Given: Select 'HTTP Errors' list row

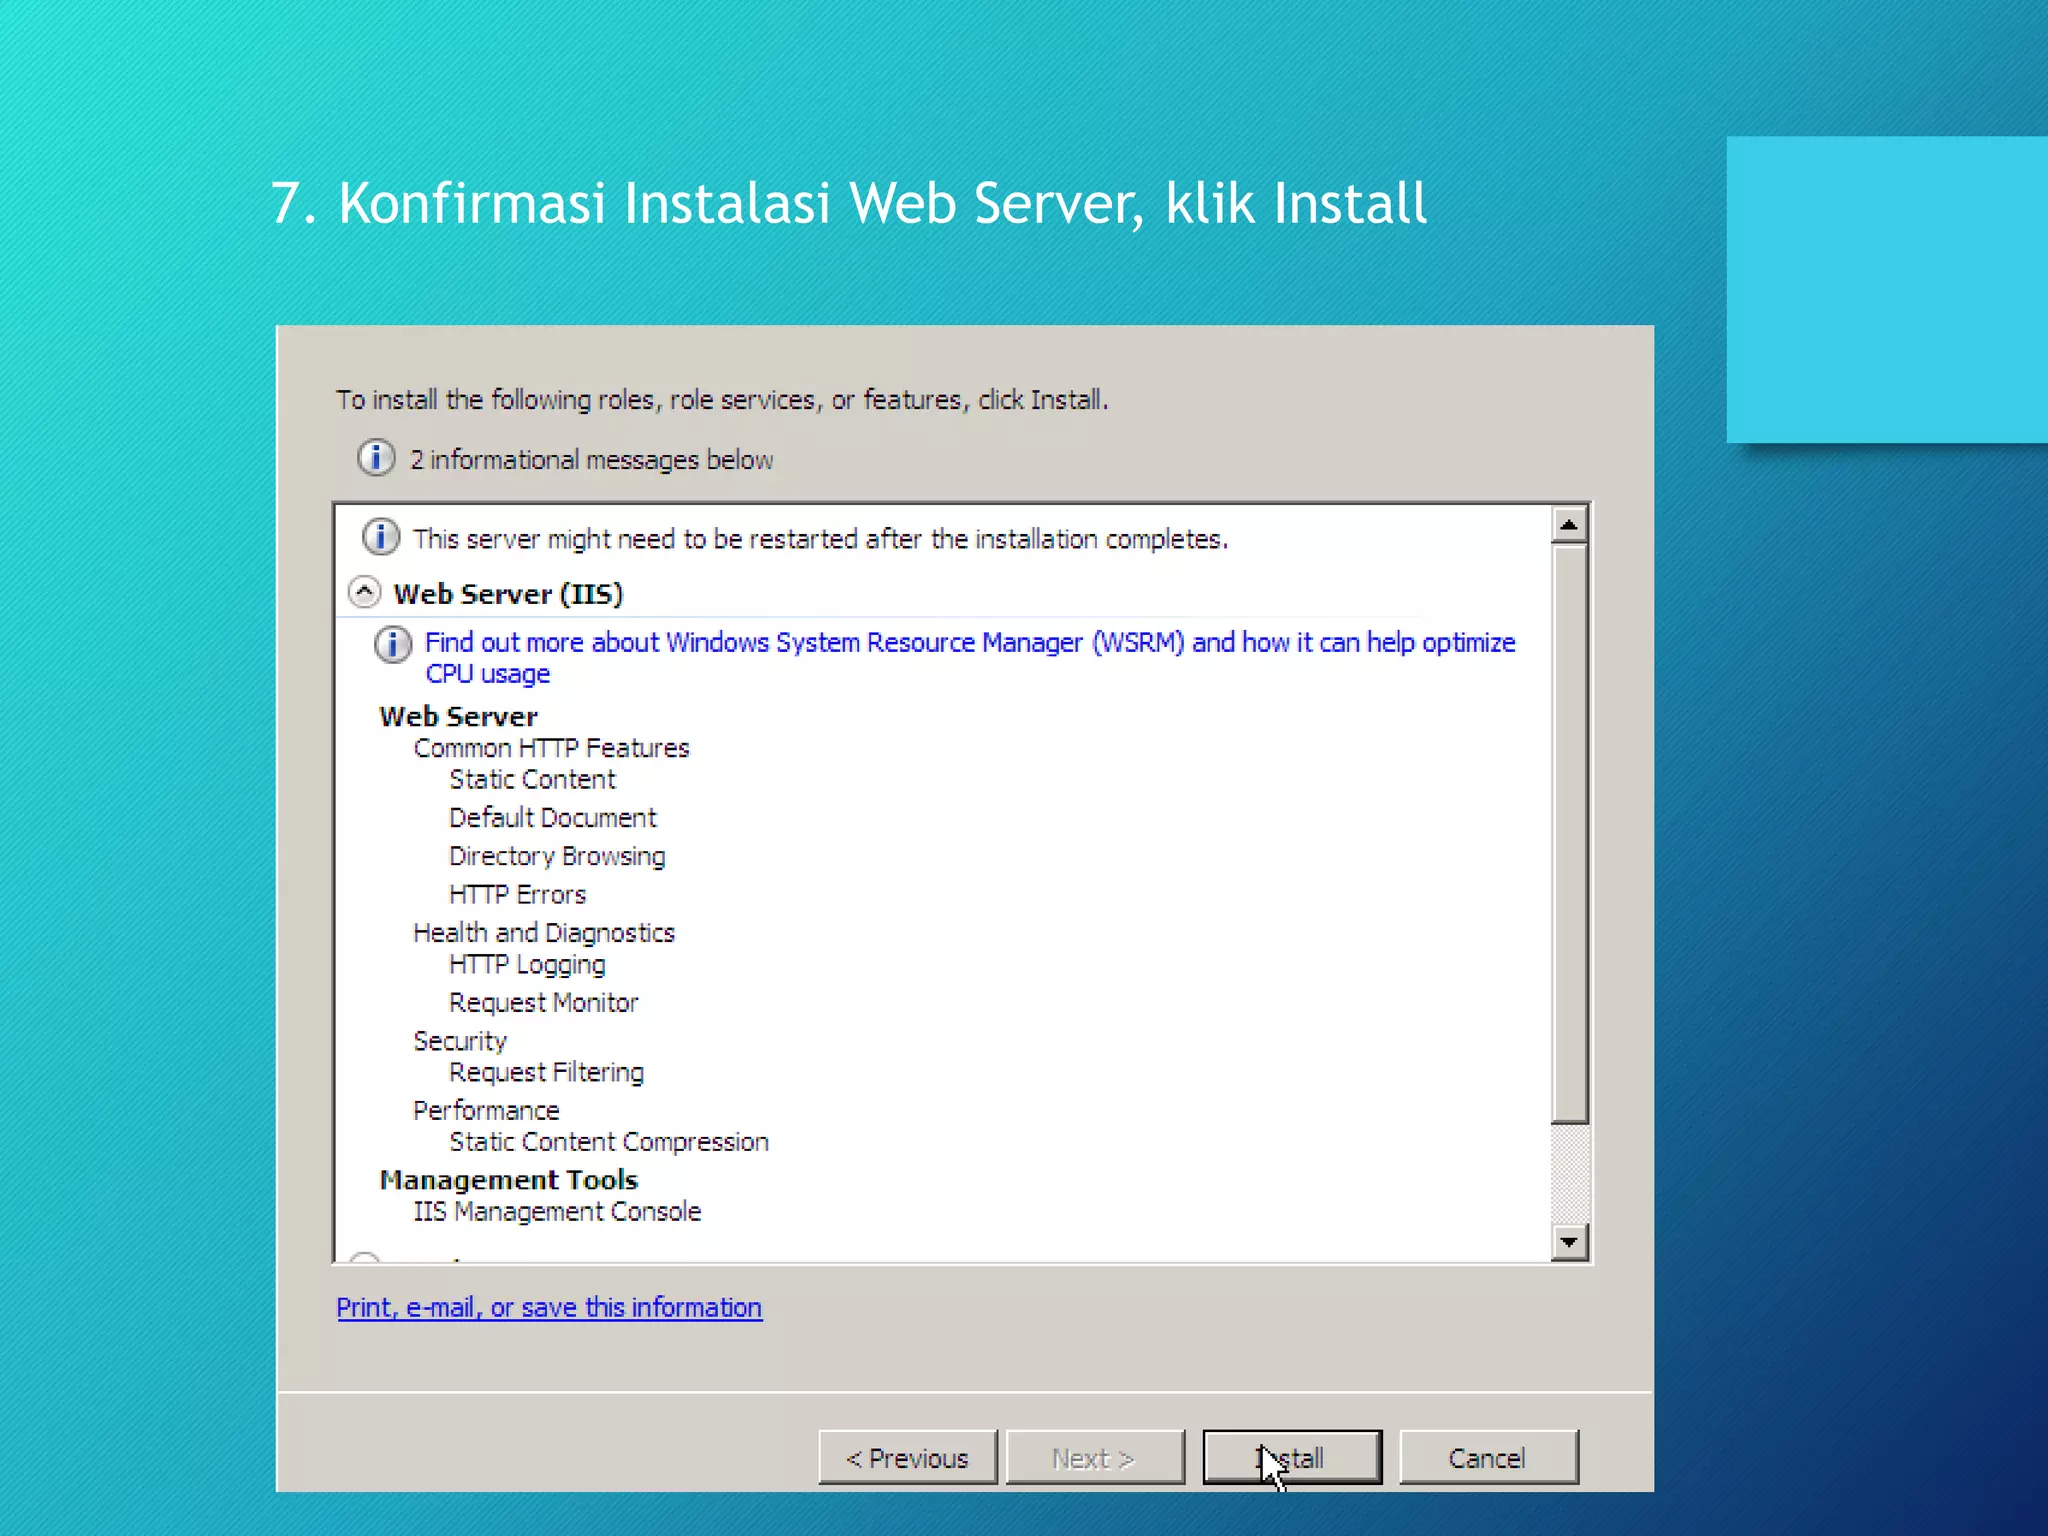Looking at the screenshot, I should pyautogui.click(x=517, y=894).
